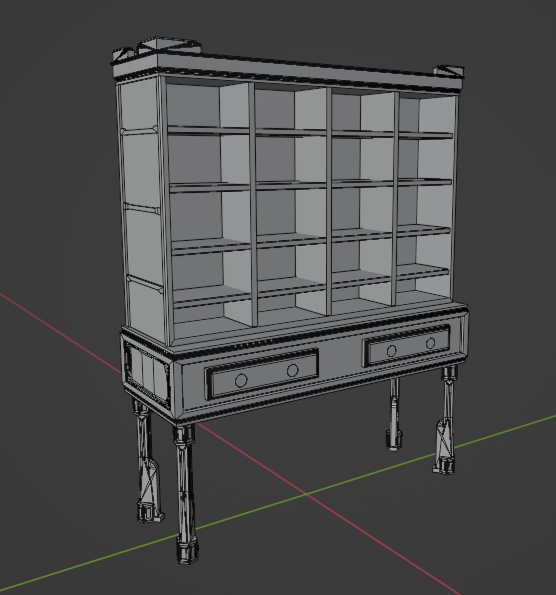The image size is (556, 595).
Task: Click the left drawer front panel
Action: (x=262, y=374)
